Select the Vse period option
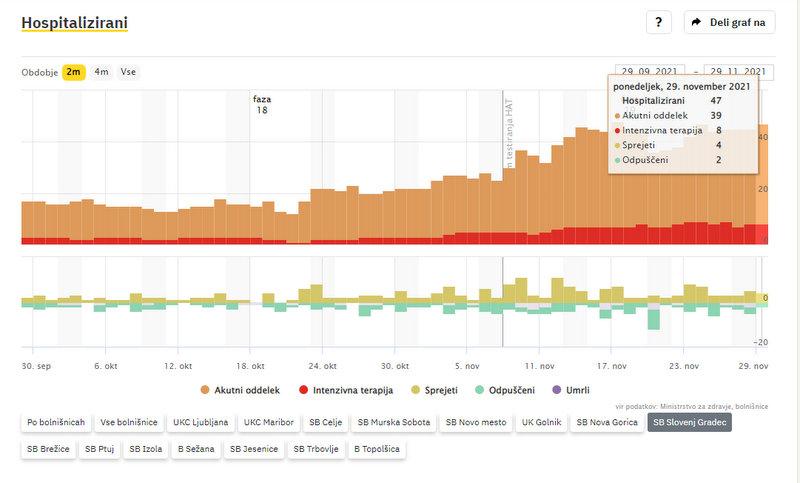This screenshot has height=483, width=800. (129, 72)
